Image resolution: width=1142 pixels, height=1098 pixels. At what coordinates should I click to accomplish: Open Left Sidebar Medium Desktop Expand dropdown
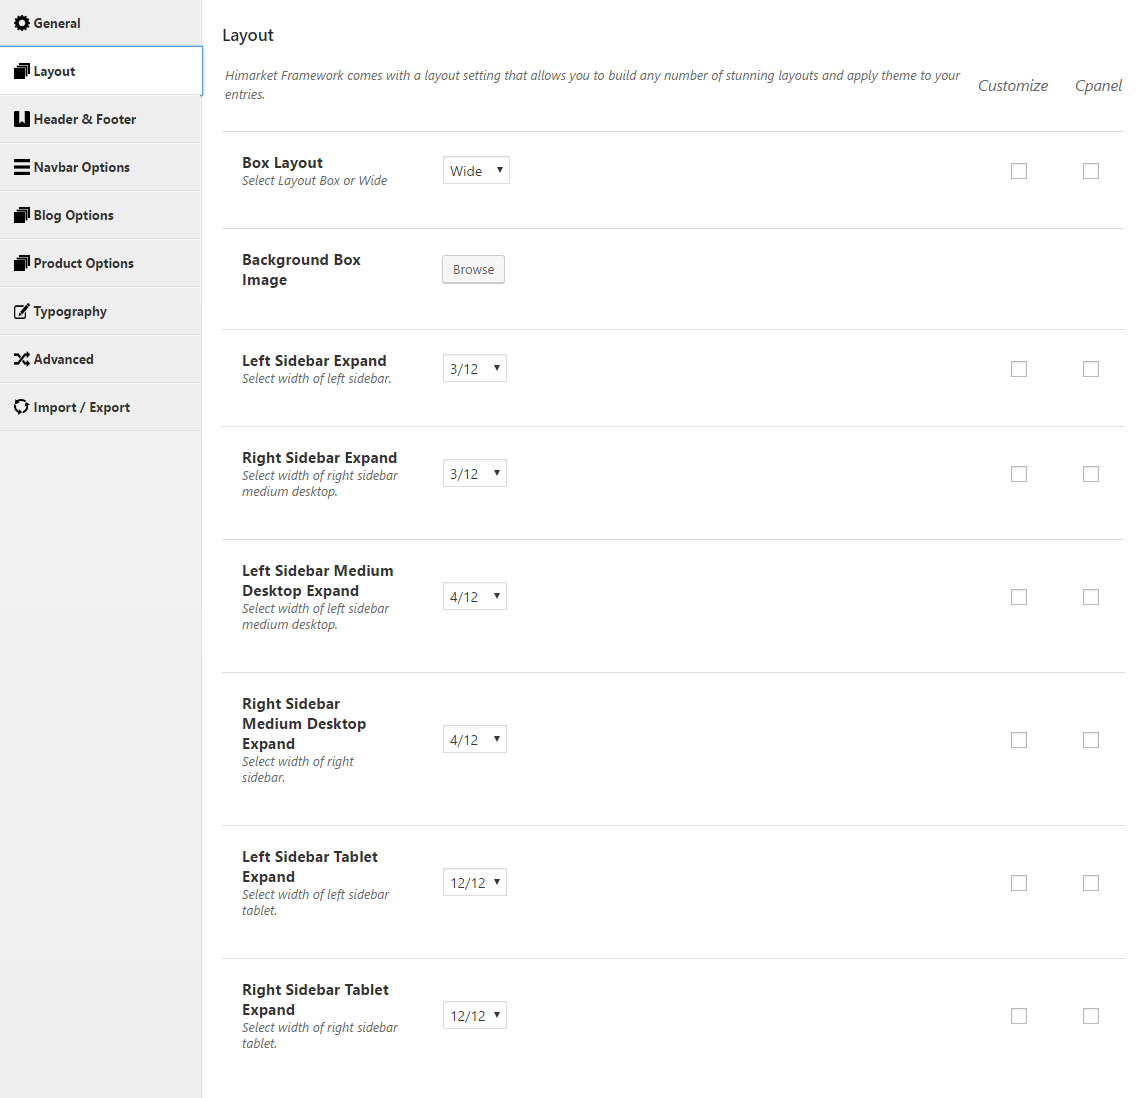pos(475,597)
